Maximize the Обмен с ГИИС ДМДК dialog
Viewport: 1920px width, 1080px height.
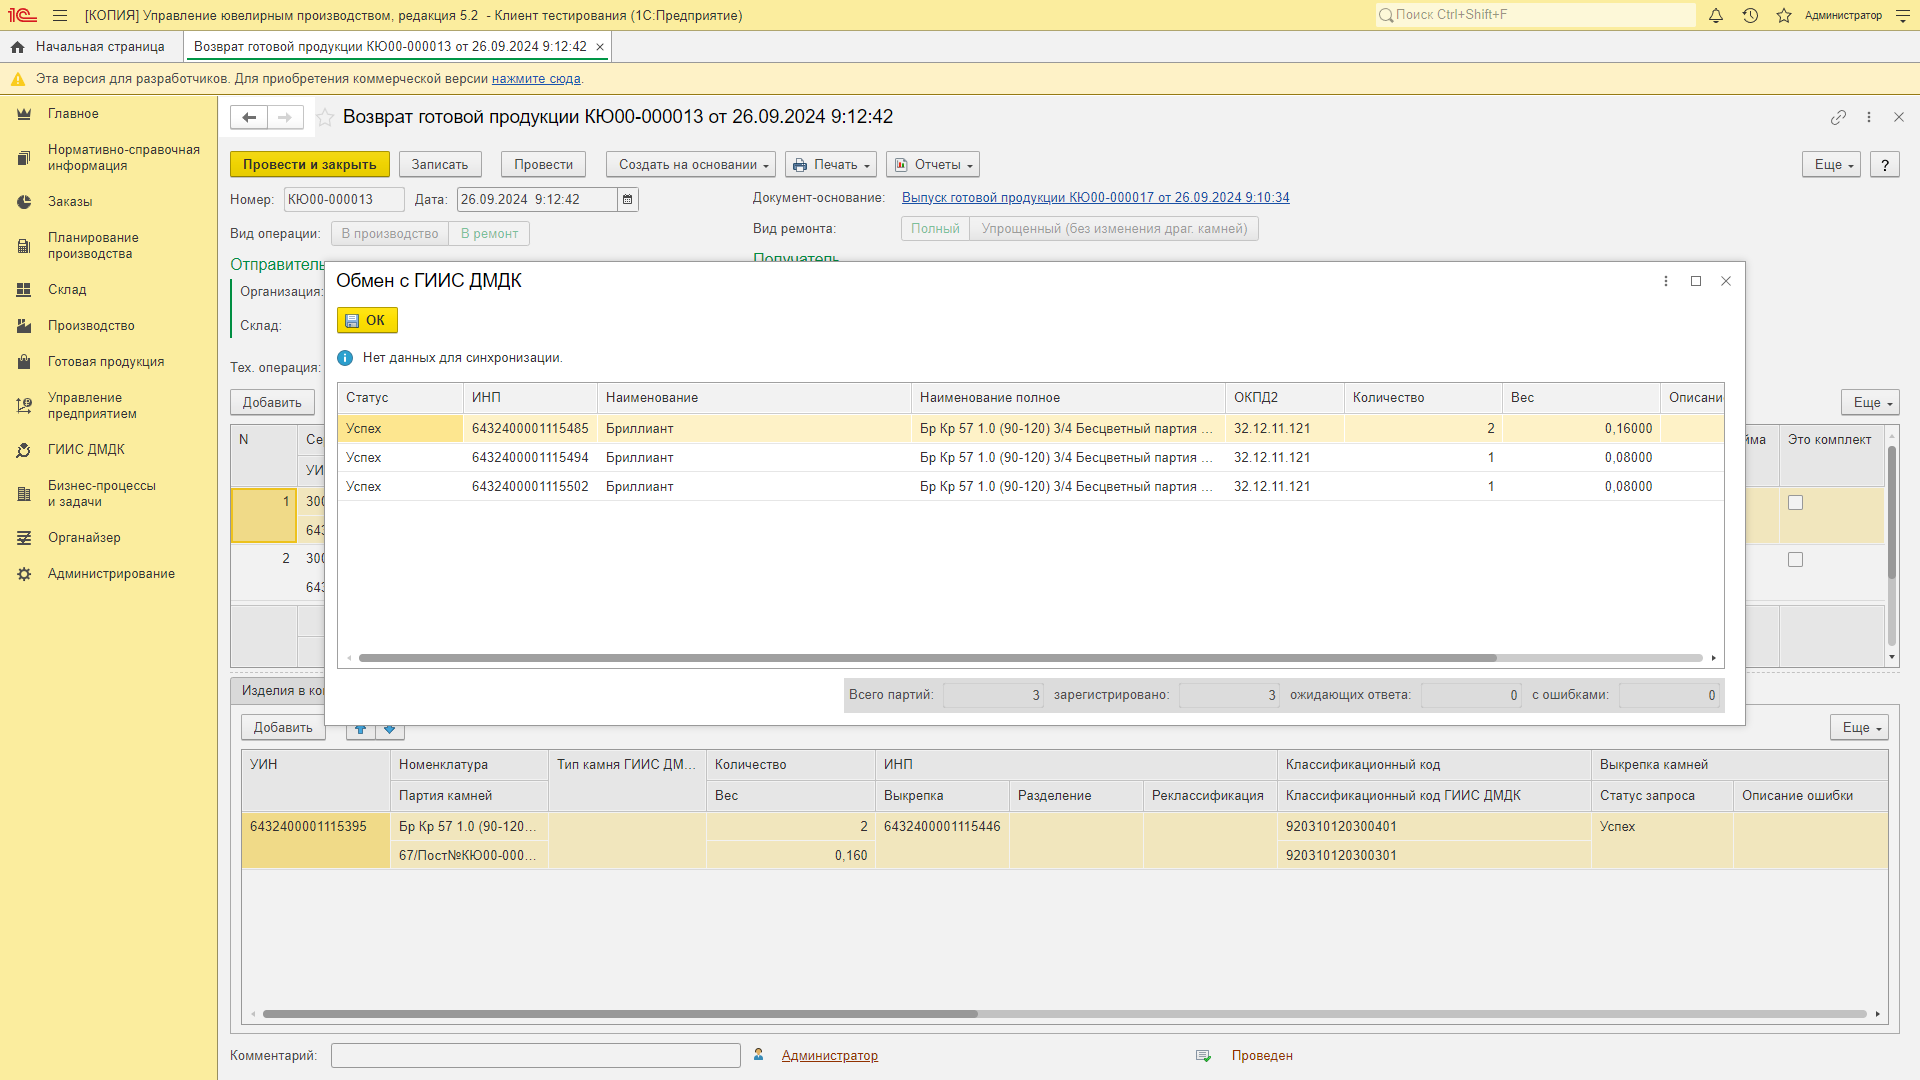click(1696, 281)
